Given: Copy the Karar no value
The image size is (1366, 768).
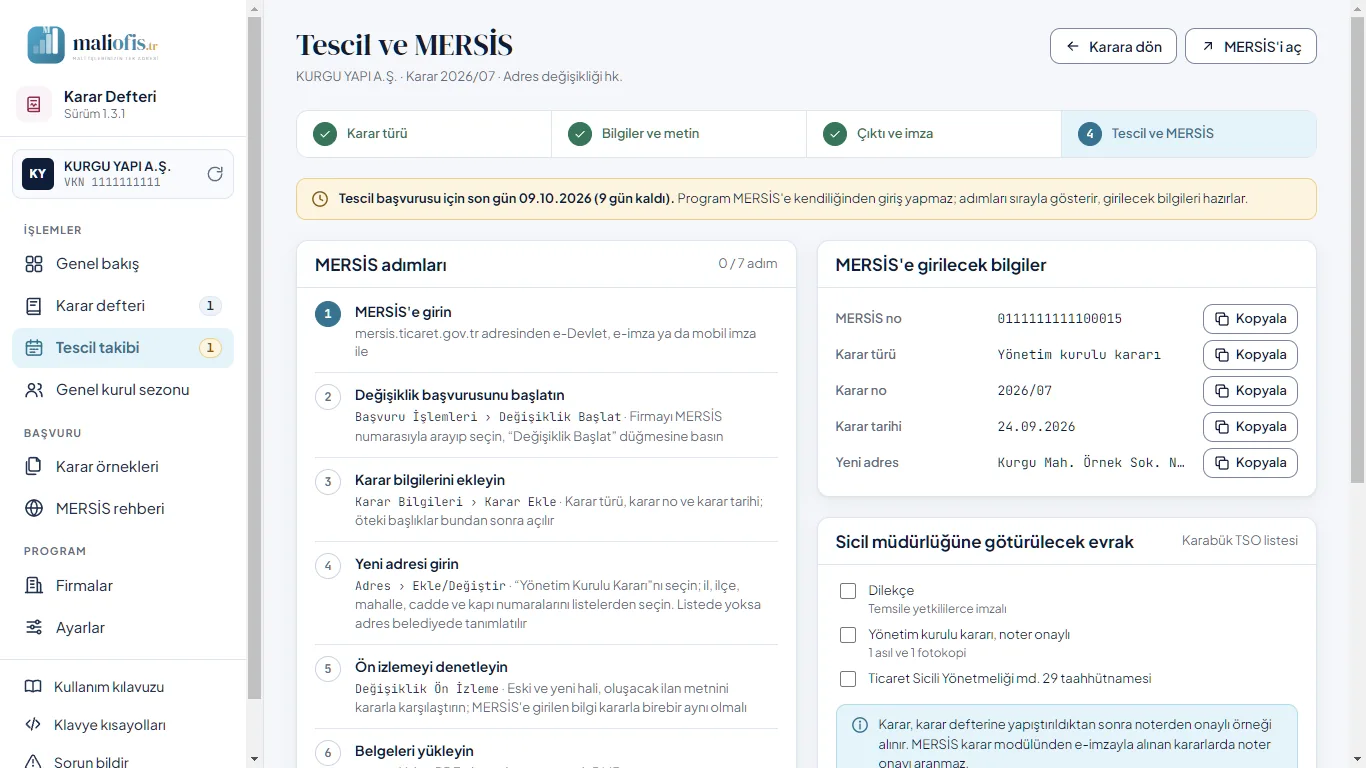Looking at the screenshot, I should click(x=1250, y=391).
